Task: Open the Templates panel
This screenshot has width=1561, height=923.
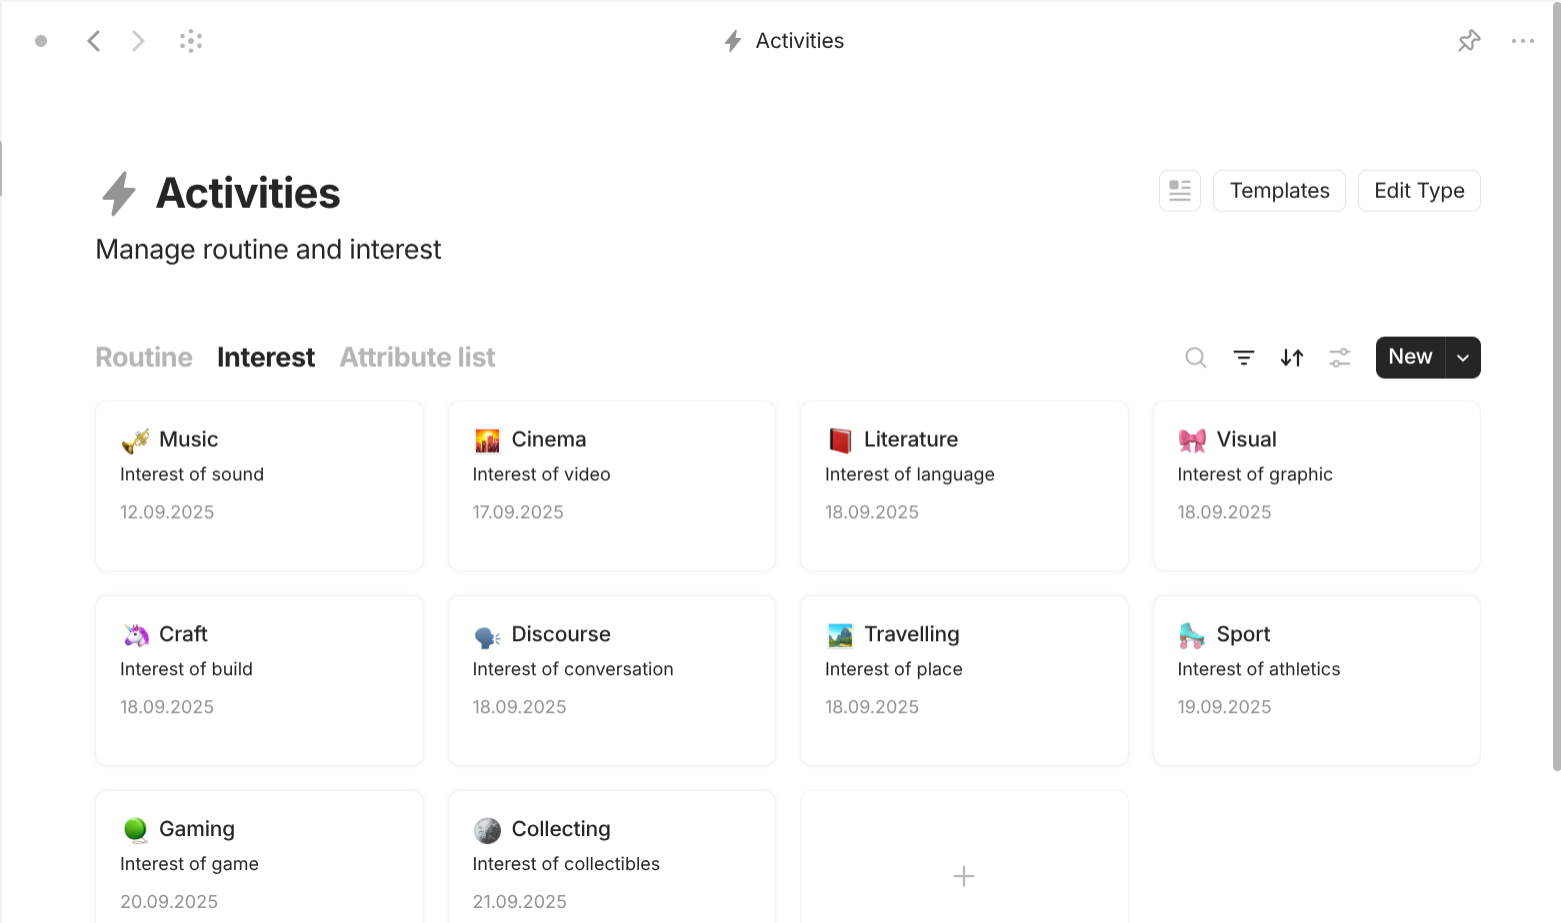Action: coord(1279,190)
